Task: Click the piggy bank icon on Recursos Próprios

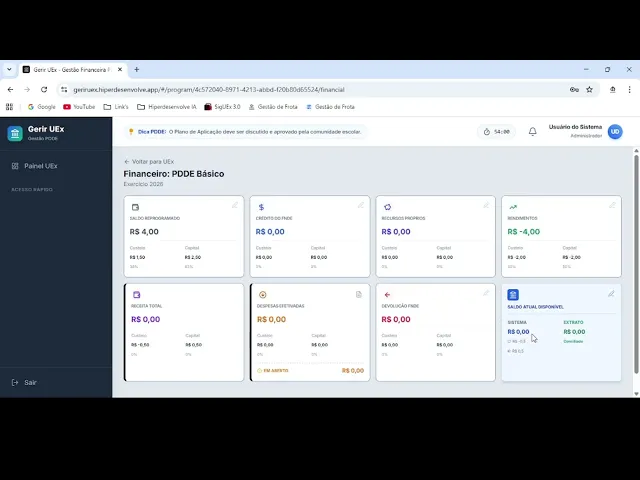Action: click(387, 207)
